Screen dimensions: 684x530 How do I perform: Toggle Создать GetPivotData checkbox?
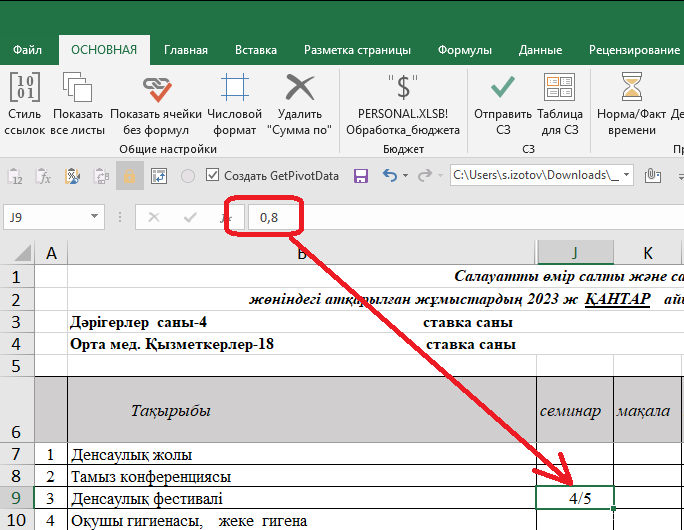(x=212, y=175)
